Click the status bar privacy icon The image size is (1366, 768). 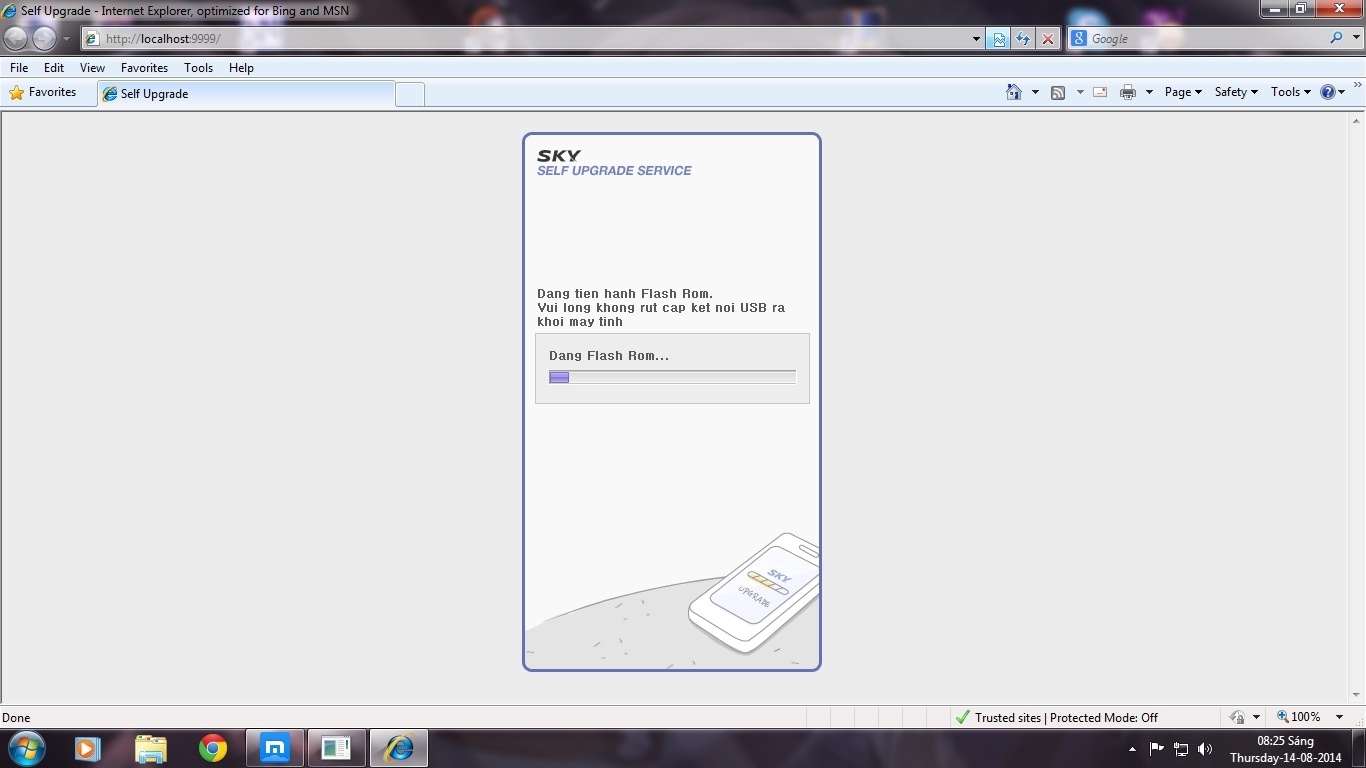(x=1237, y=718)
